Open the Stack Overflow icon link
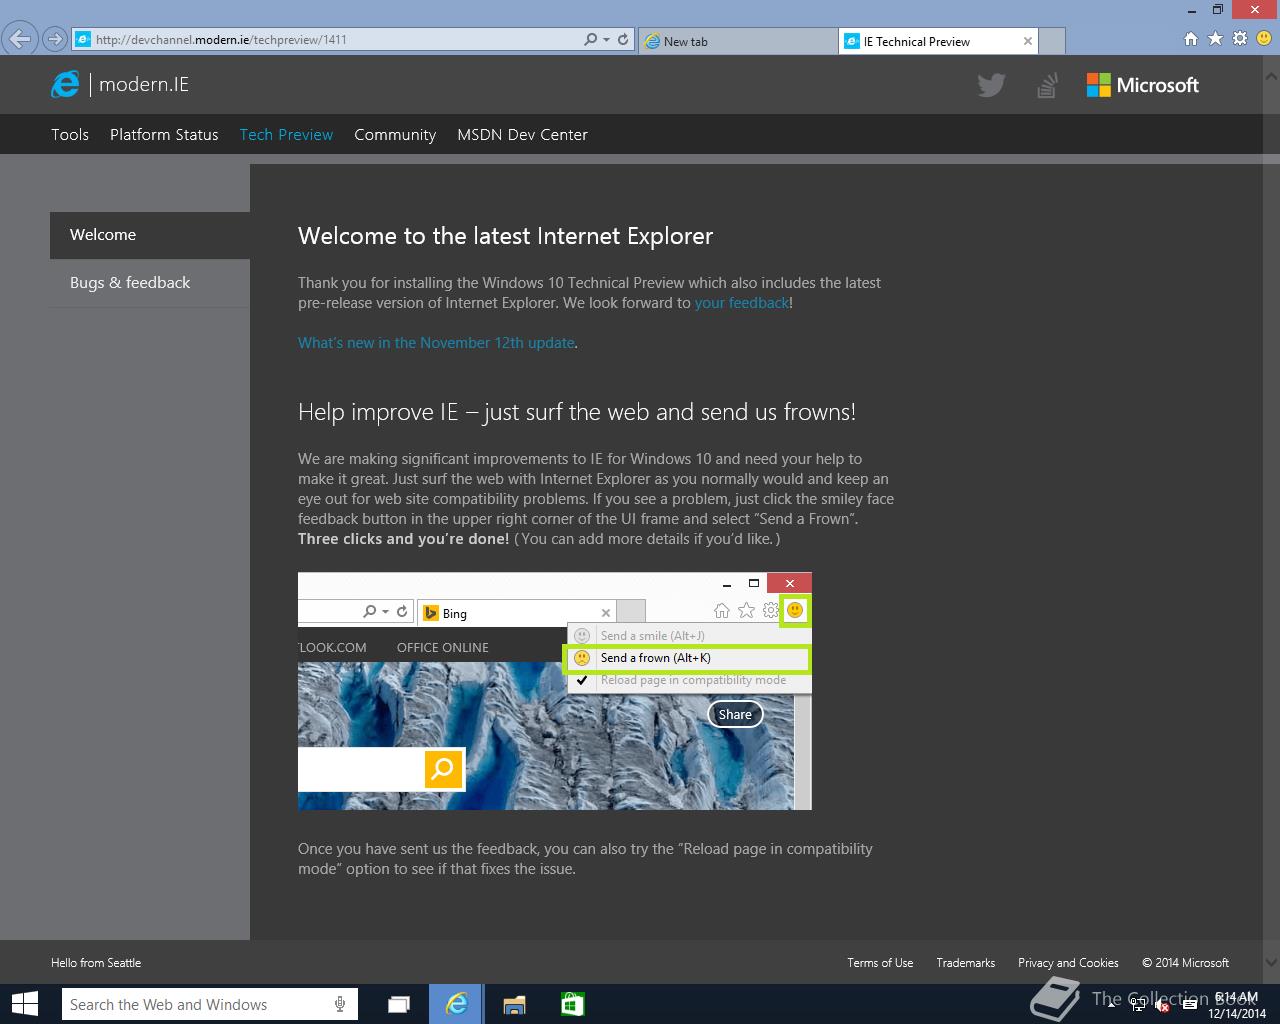This screenshot has width=1280, height=1024. tap(1047, 85)
